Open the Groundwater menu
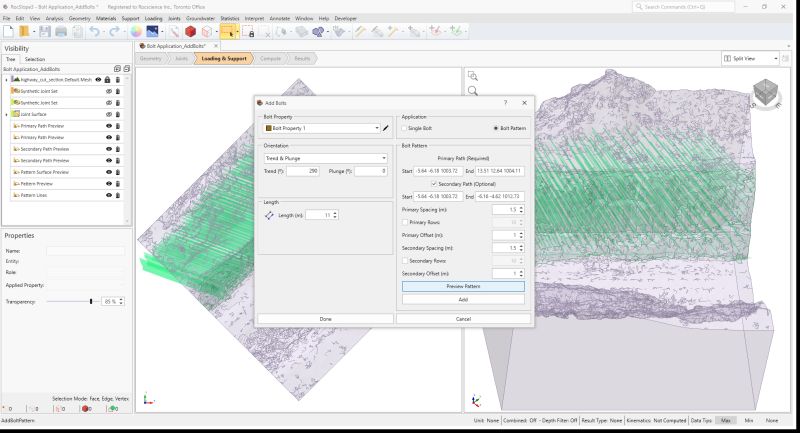Viewport: 800px width, 433px height. 201,18
